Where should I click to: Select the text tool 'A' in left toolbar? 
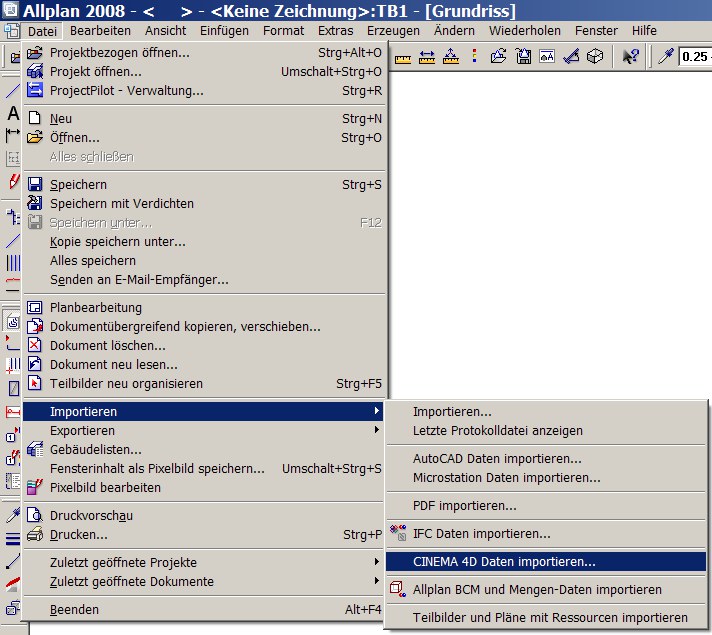coord(13,113)
